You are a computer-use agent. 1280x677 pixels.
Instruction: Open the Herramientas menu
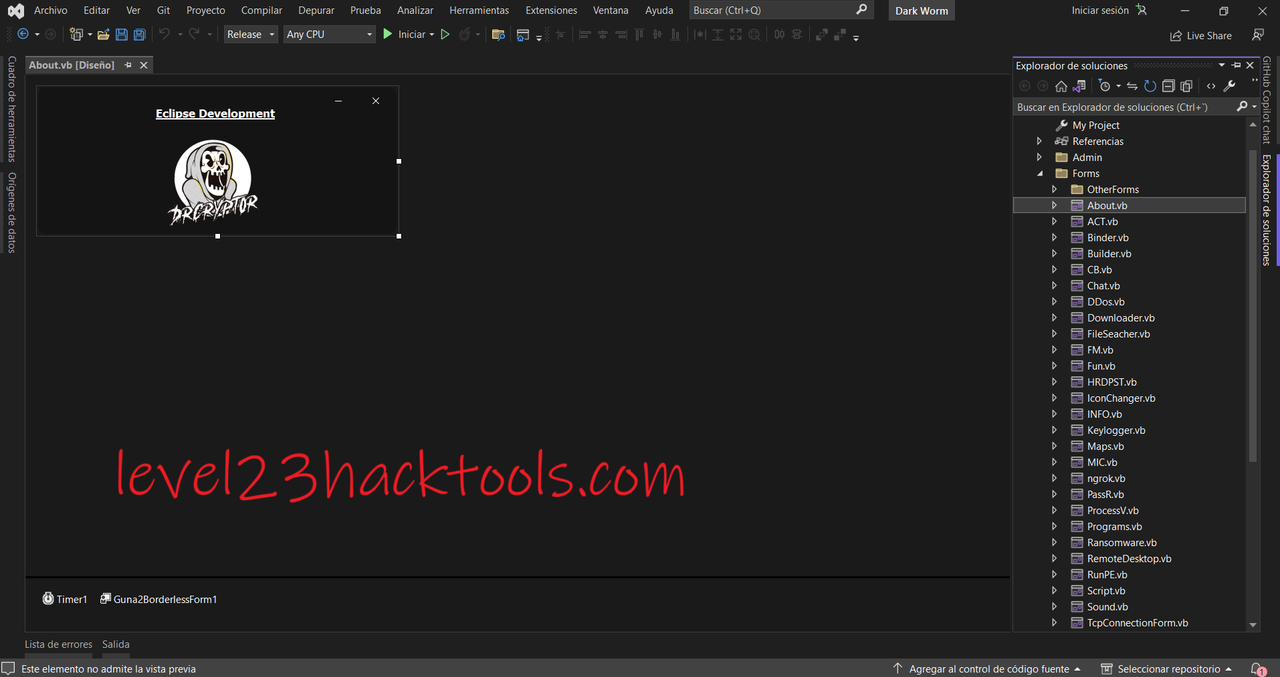click(479, 10)
